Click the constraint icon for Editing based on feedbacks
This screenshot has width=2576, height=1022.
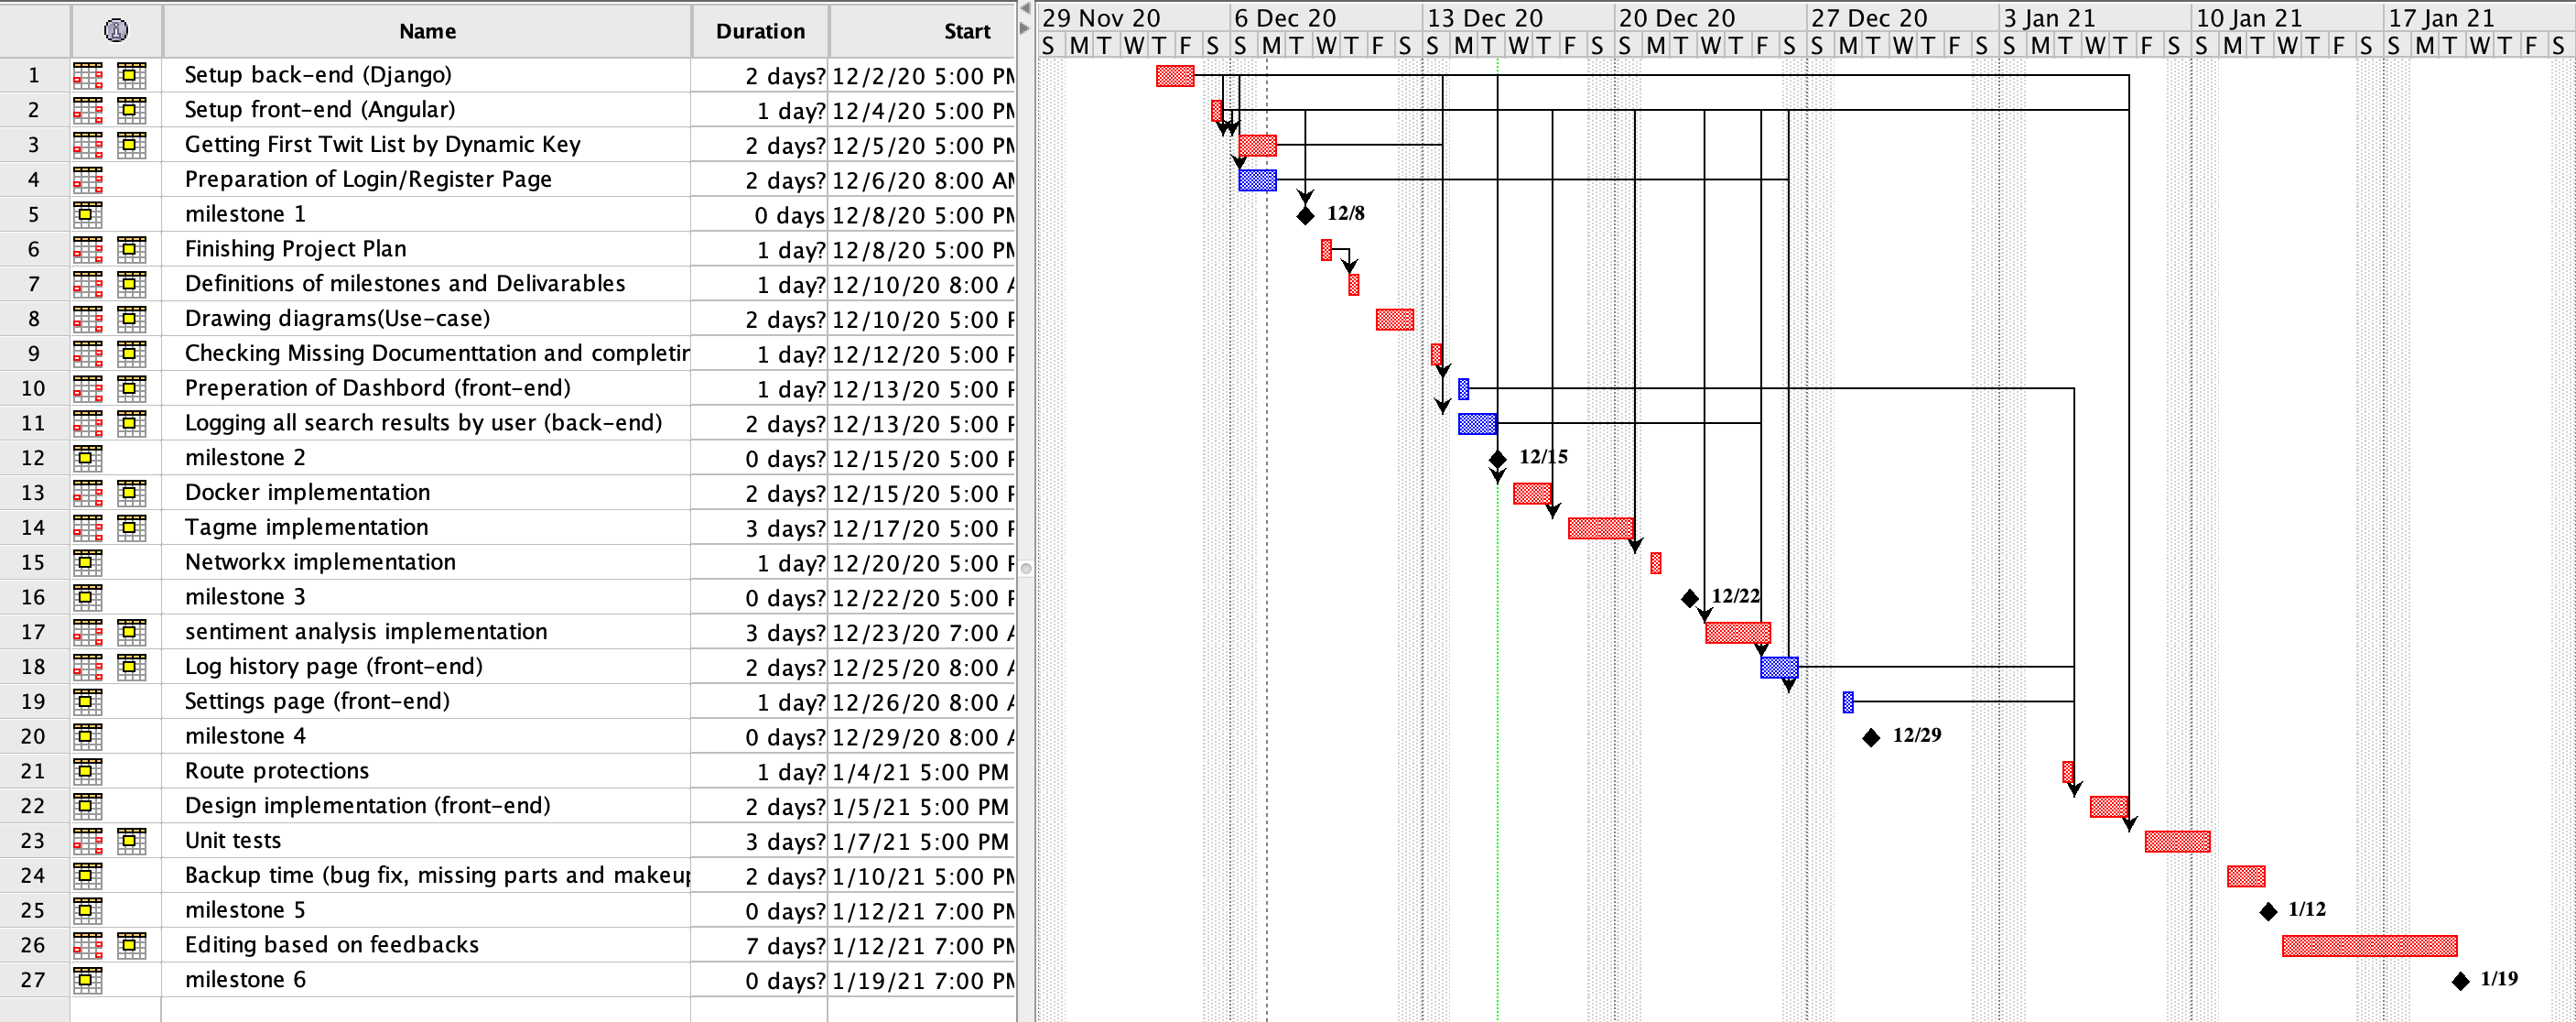click(88, 945)
